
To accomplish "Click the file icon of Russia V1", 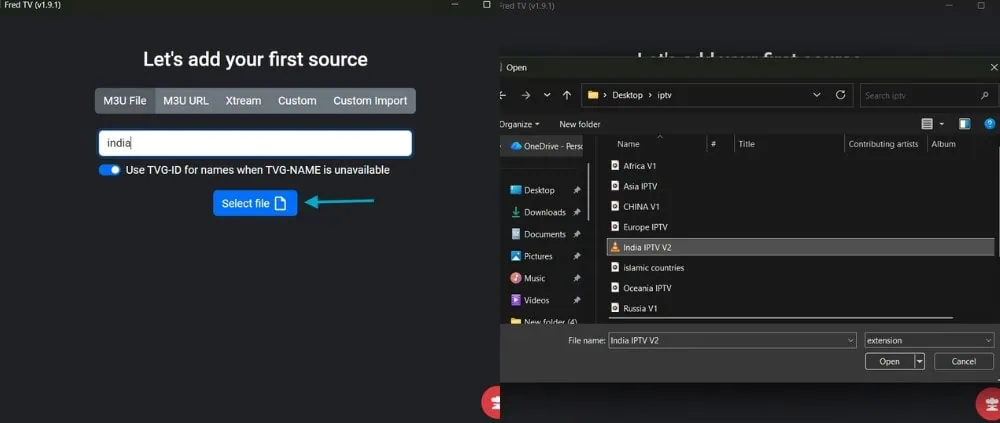I will (x=615, y=308).
